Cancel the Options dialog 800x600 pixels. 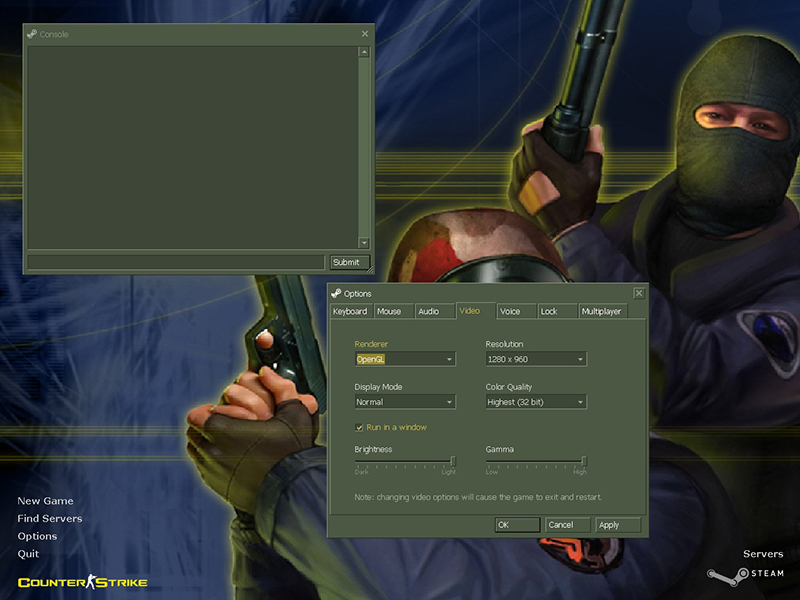pos(567,525)
